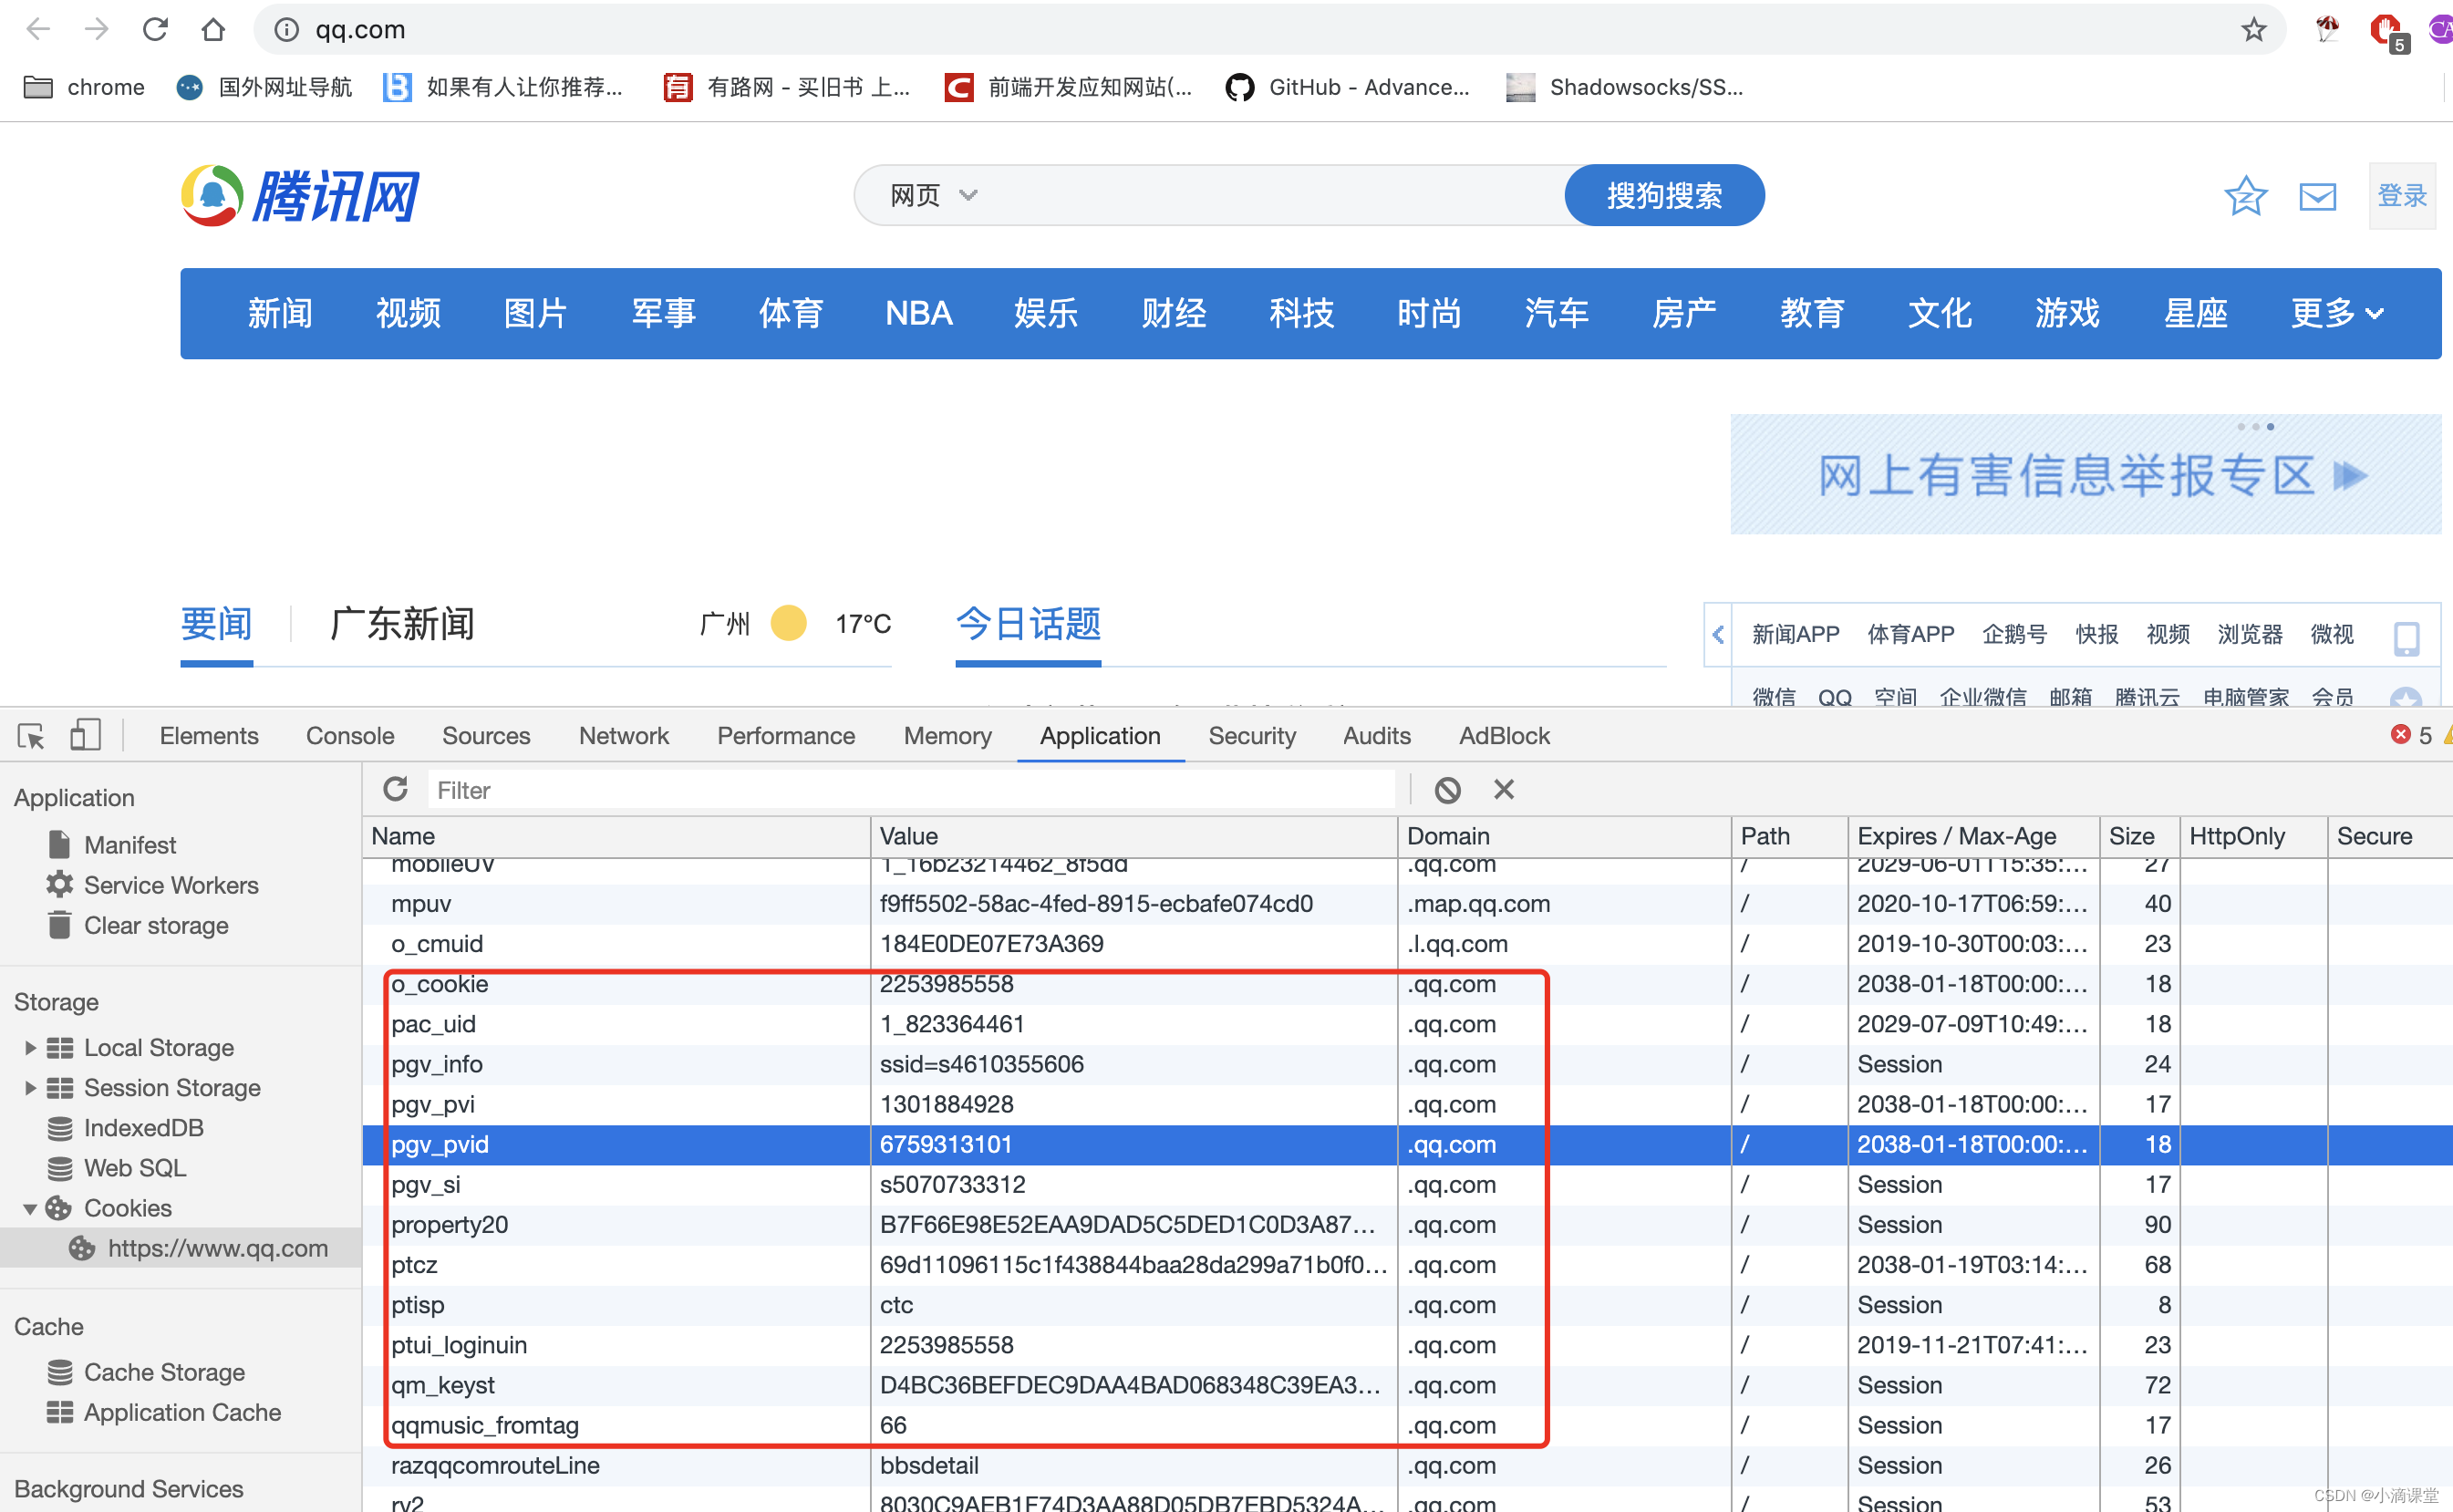2453x1512 pixels.
Task: Open the mail envelope icon in header
Action: pos(2317,197)
